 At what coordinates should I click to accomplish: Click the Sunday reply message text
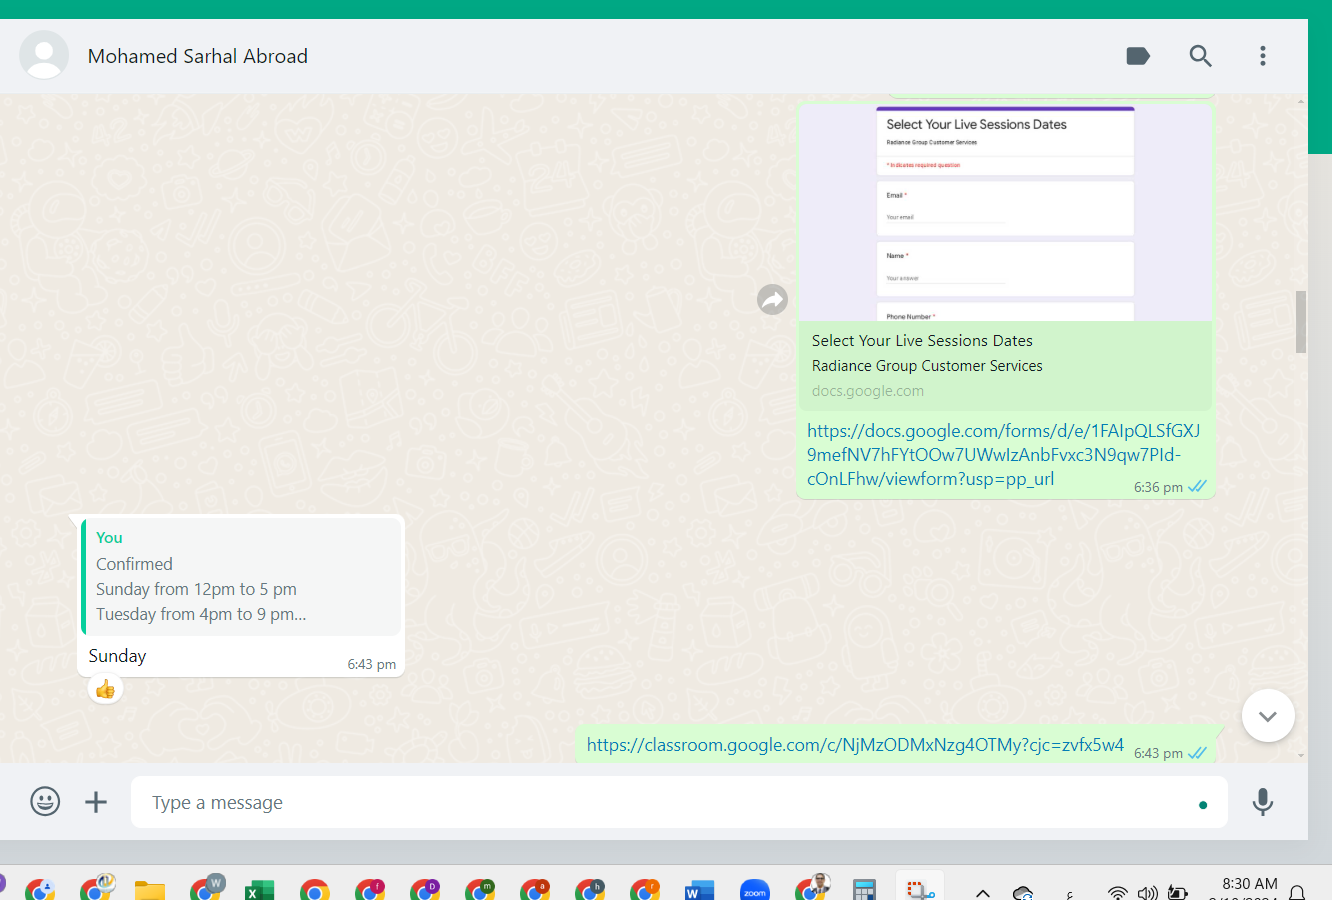(117, 656)
